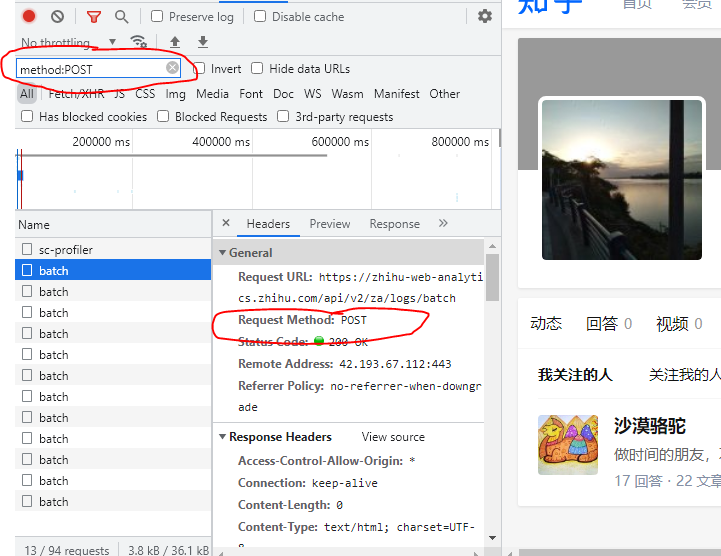Filter requests by Font type

251,94
